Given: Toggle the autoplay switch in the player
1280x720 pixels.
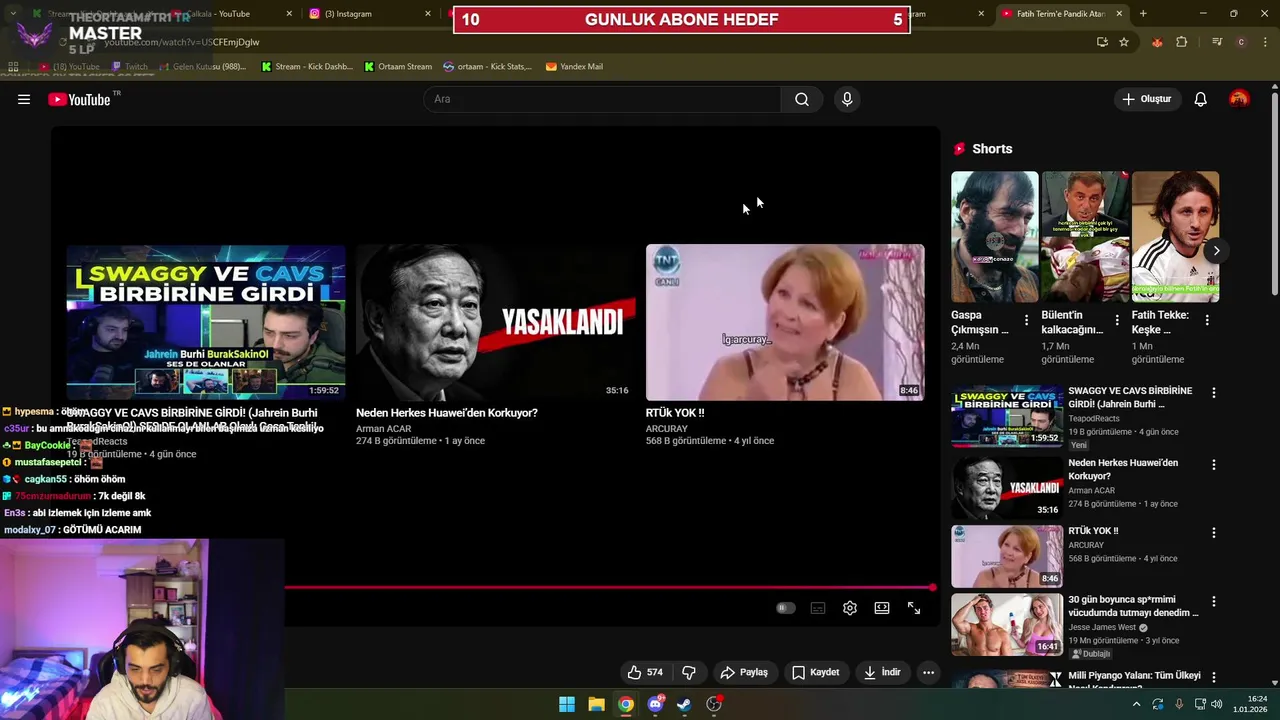Looking at the screenshot, I should (x=786, y=608).
